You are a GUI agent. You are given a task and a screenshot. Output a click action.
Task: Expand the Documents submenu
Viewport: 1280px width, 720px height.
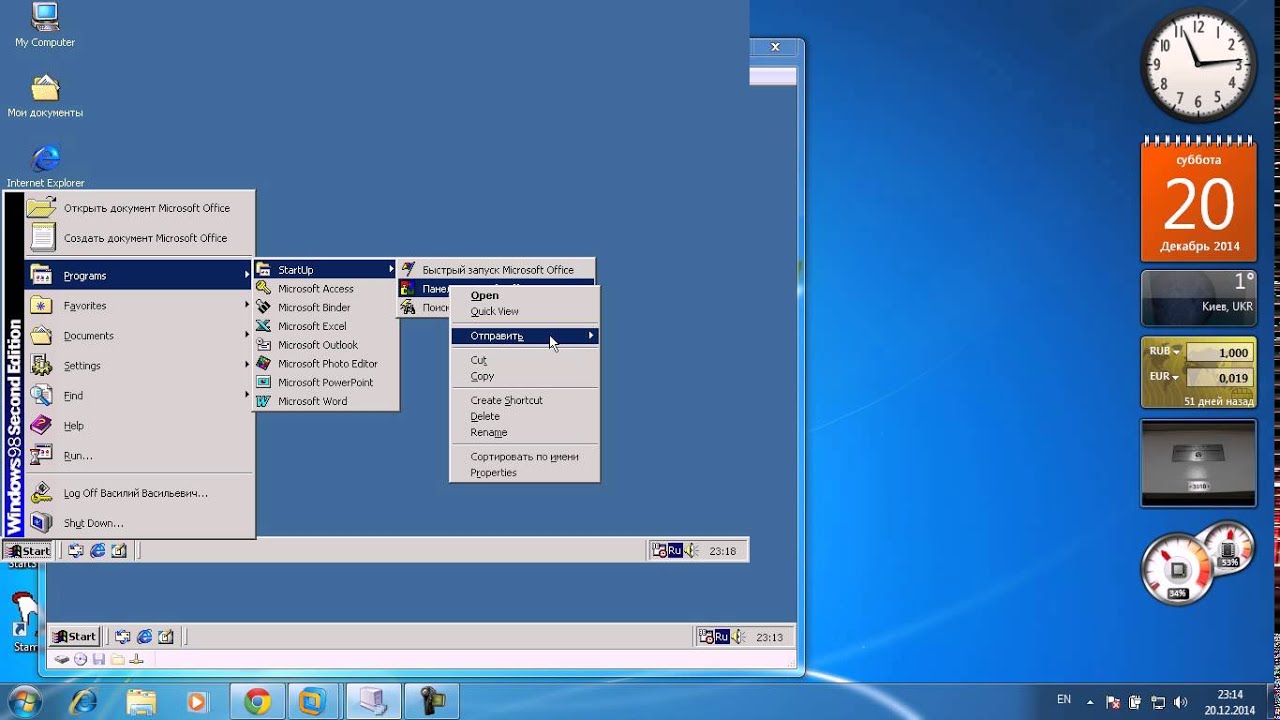point(139,336)
